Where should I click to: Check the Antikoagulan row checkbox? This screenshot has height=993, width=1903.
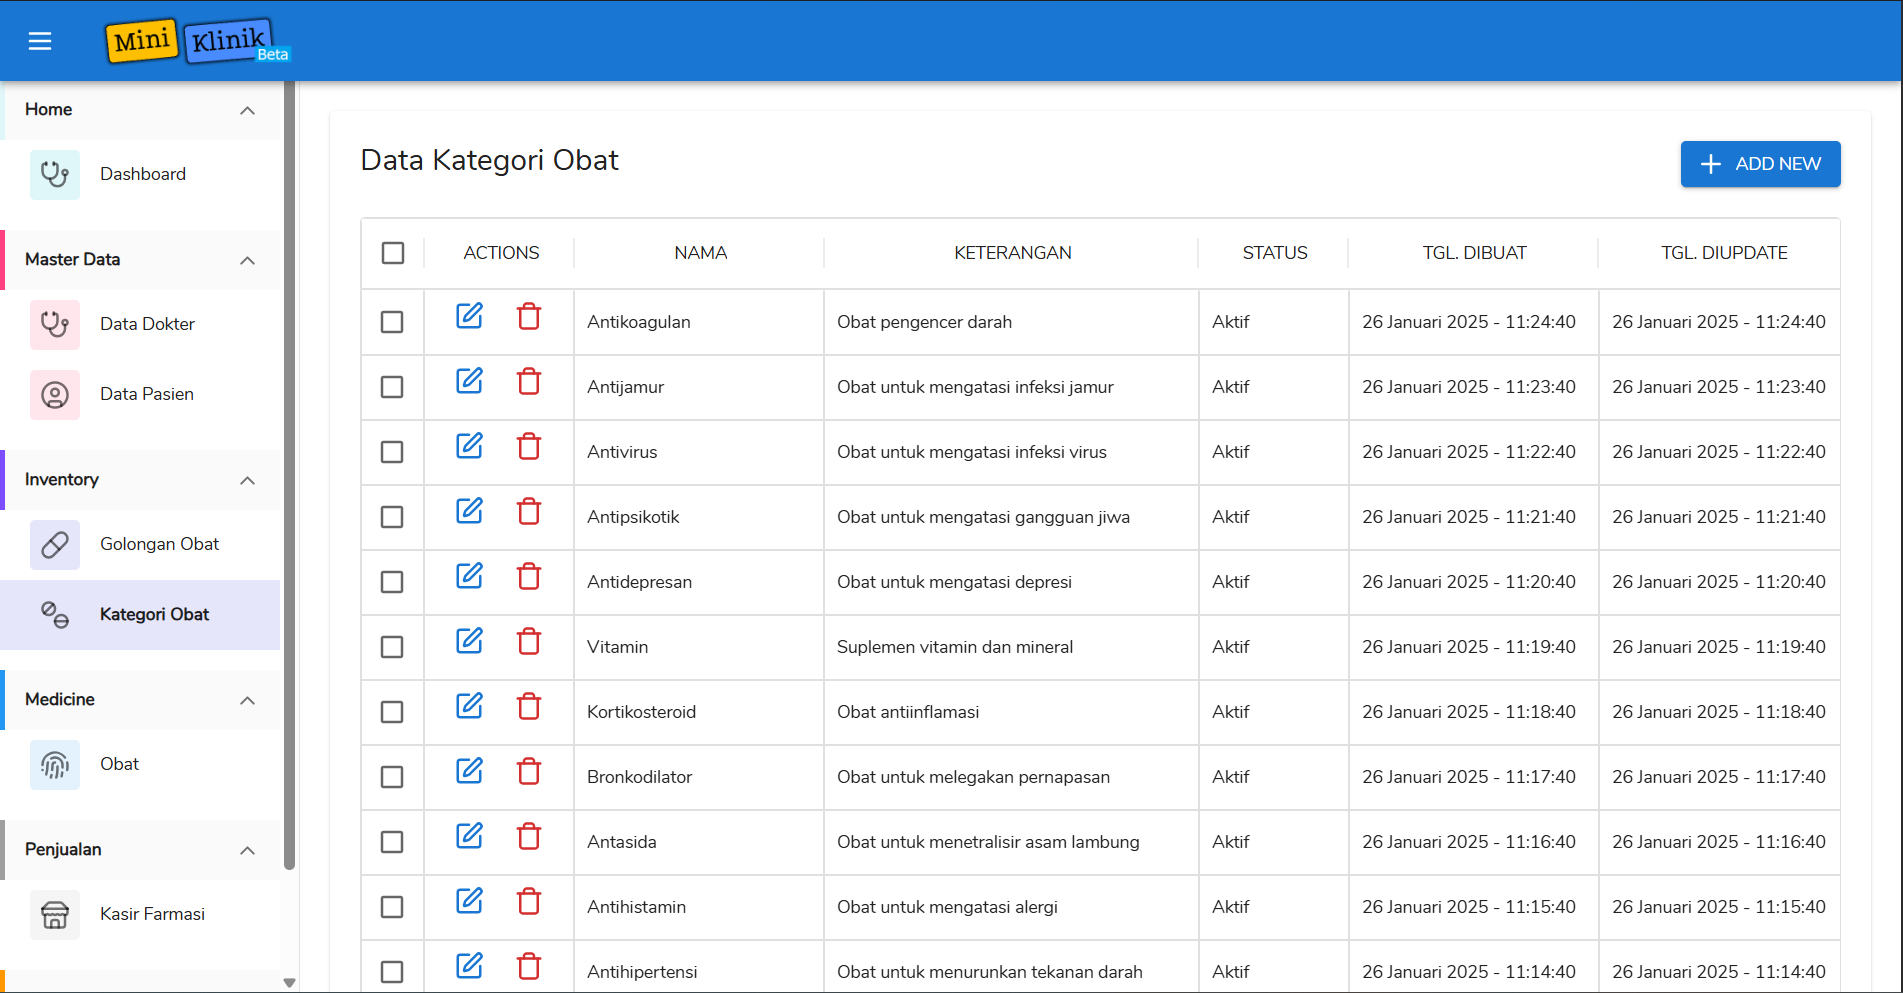tap(392, 322)
